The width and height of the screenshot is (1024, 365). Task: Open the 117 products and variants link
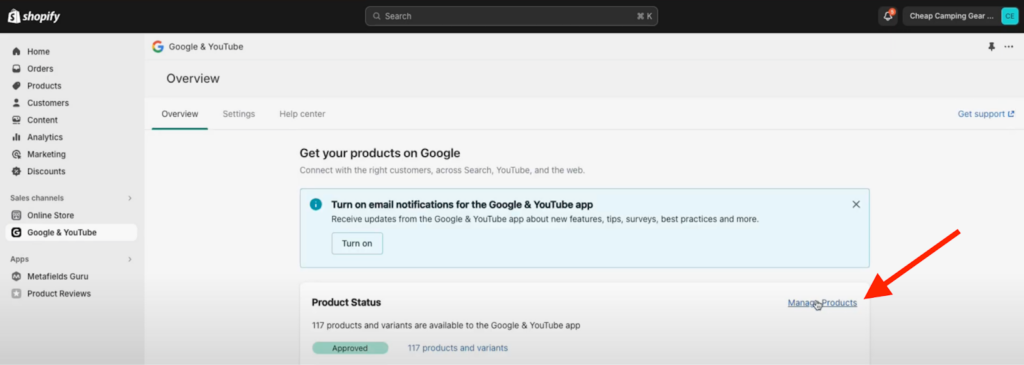[x=458, y=348]
